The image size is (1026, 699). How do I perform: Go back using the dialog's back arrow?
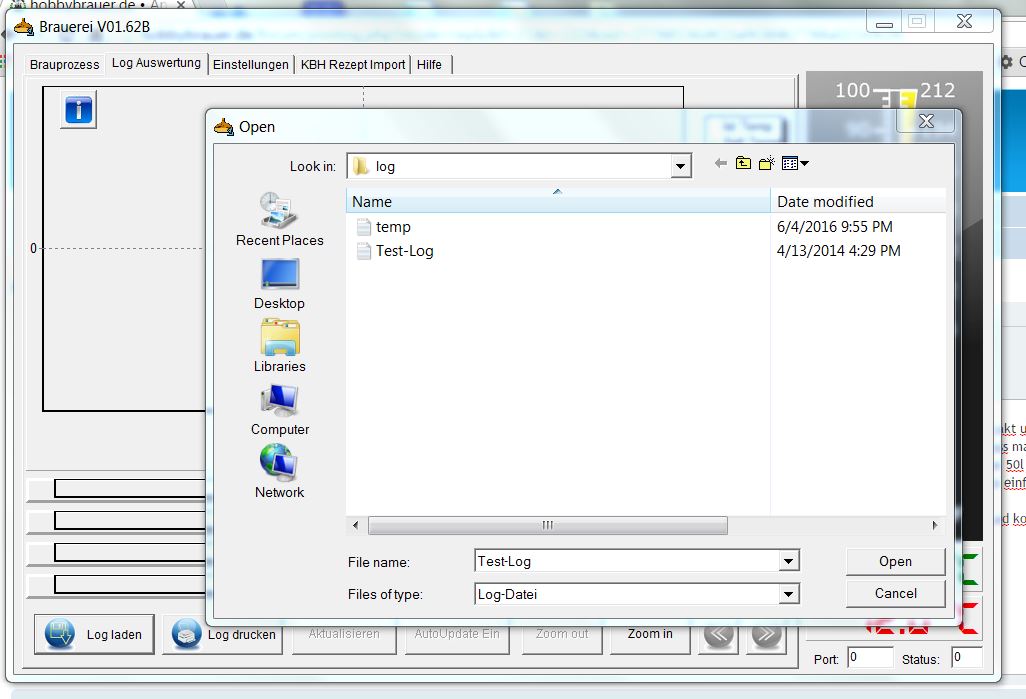click(720, 164)
